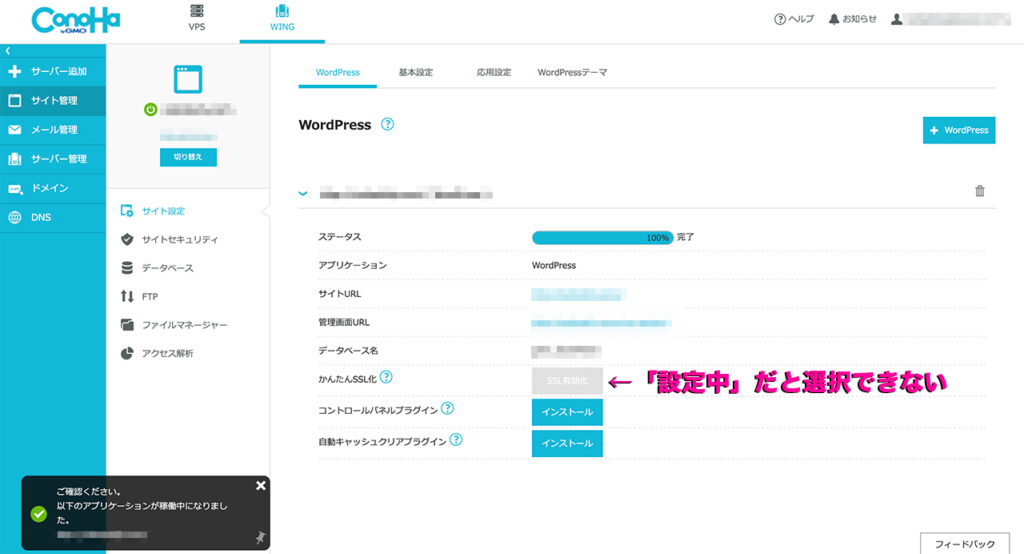Click the データベース名 label
Image resolution: width=1024 pixels, height=554 pixels.
click(x=348, y=351)
